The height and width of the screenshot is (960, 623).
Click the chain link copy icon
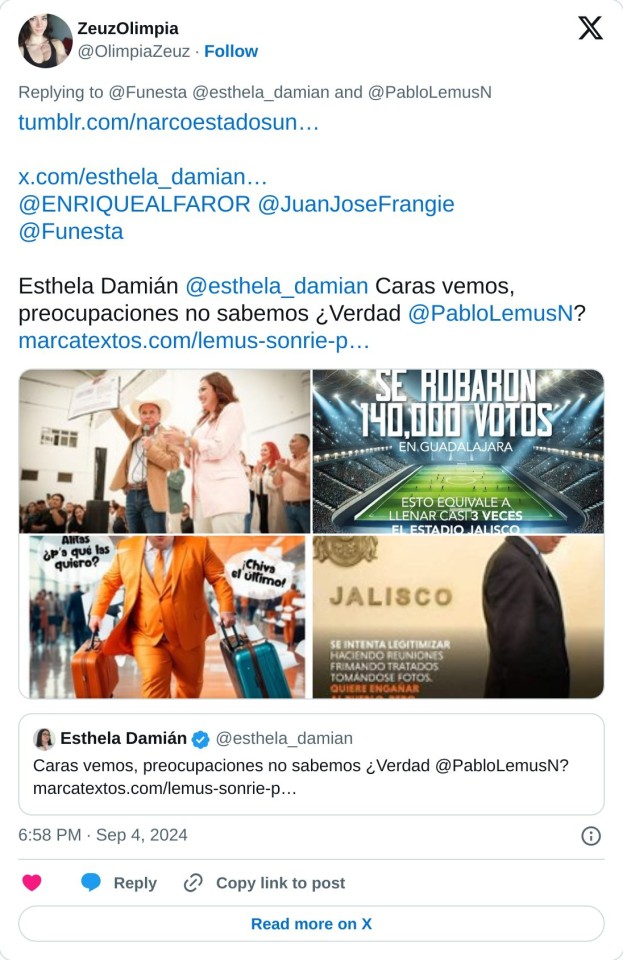click(193, 883)
